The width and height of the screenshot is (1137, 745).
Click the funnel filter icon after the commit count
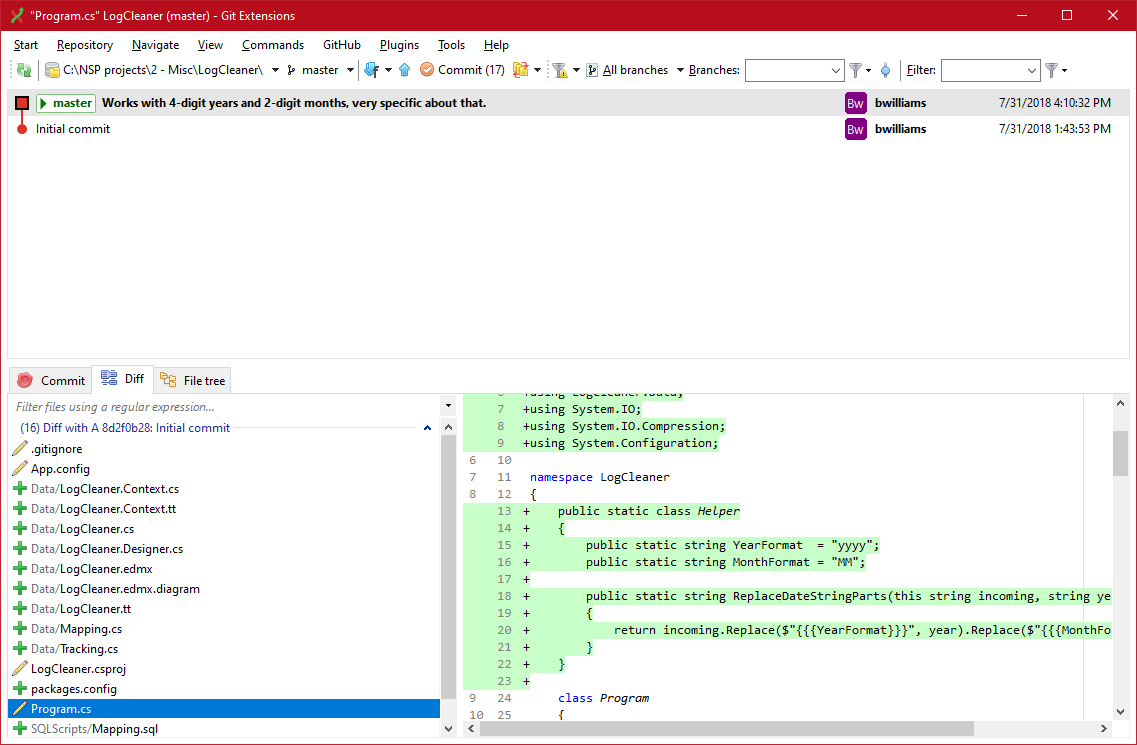click(x=562, y=70)
